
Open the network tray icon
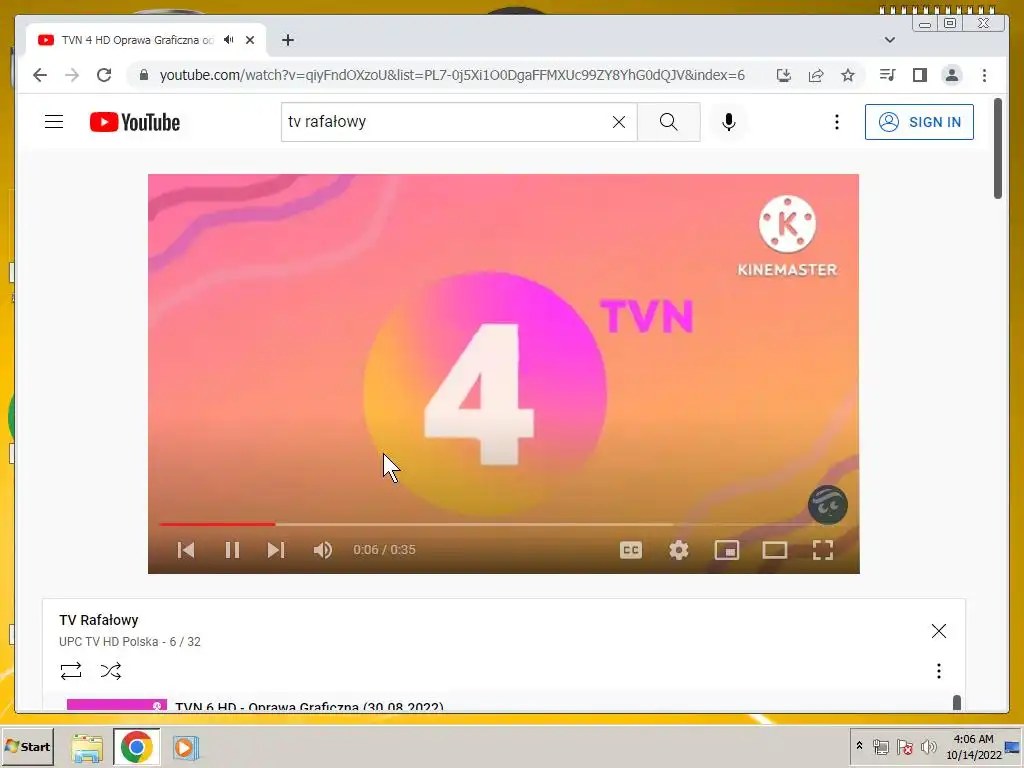coord(881,746)
